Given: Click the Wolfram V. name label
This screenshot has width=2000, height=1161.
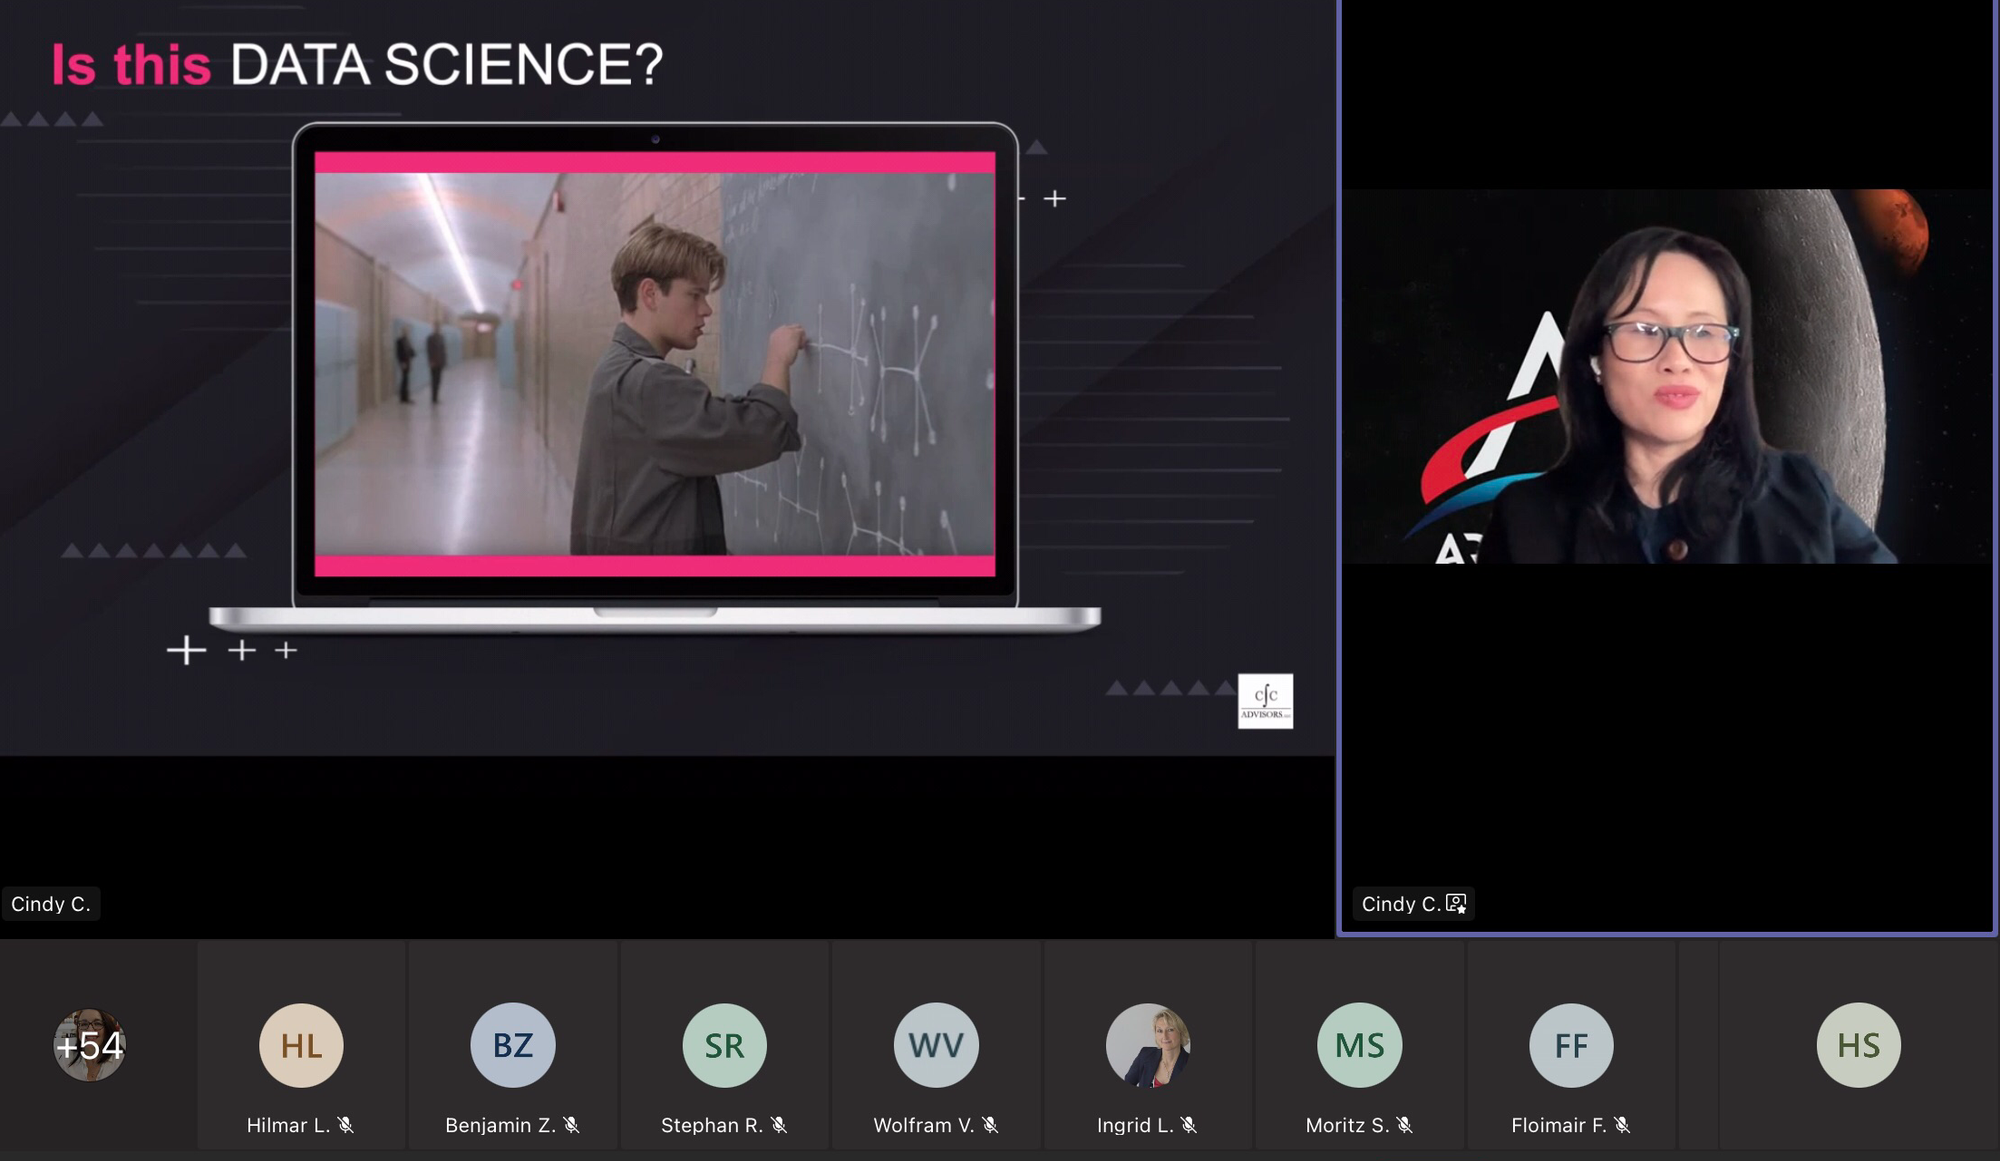Looking at the screenshot, I should click(x=924, y=1125).
